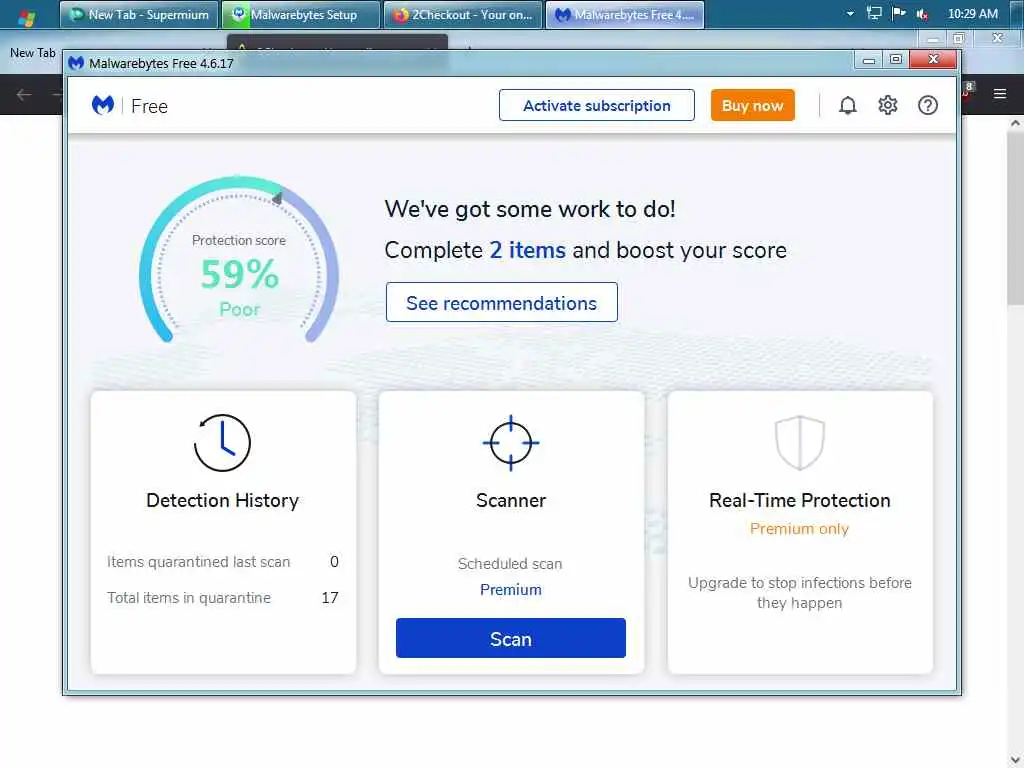Open the help question mark icon
Viewport: 1024px width, 768px height.
click(x=927, y=105)
